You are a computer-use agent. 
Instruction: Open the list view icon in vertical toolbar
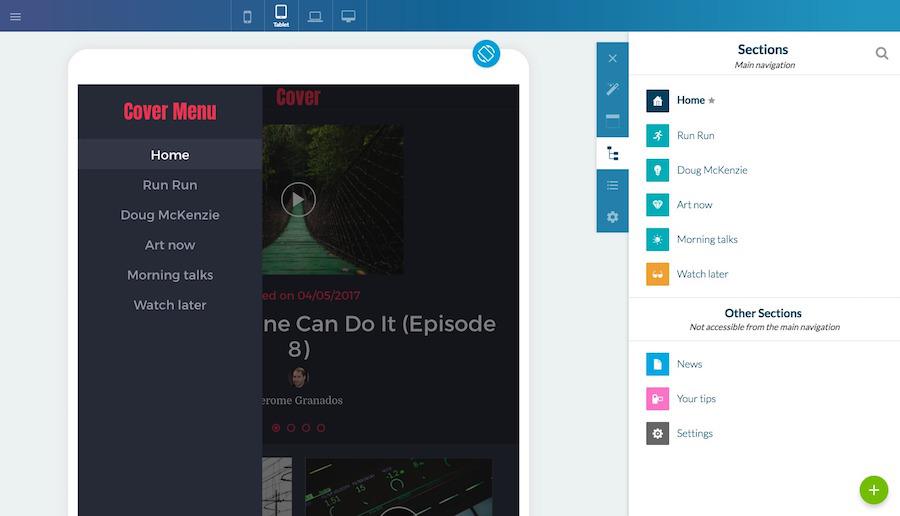pyautogui.click(x=613, y=185)
